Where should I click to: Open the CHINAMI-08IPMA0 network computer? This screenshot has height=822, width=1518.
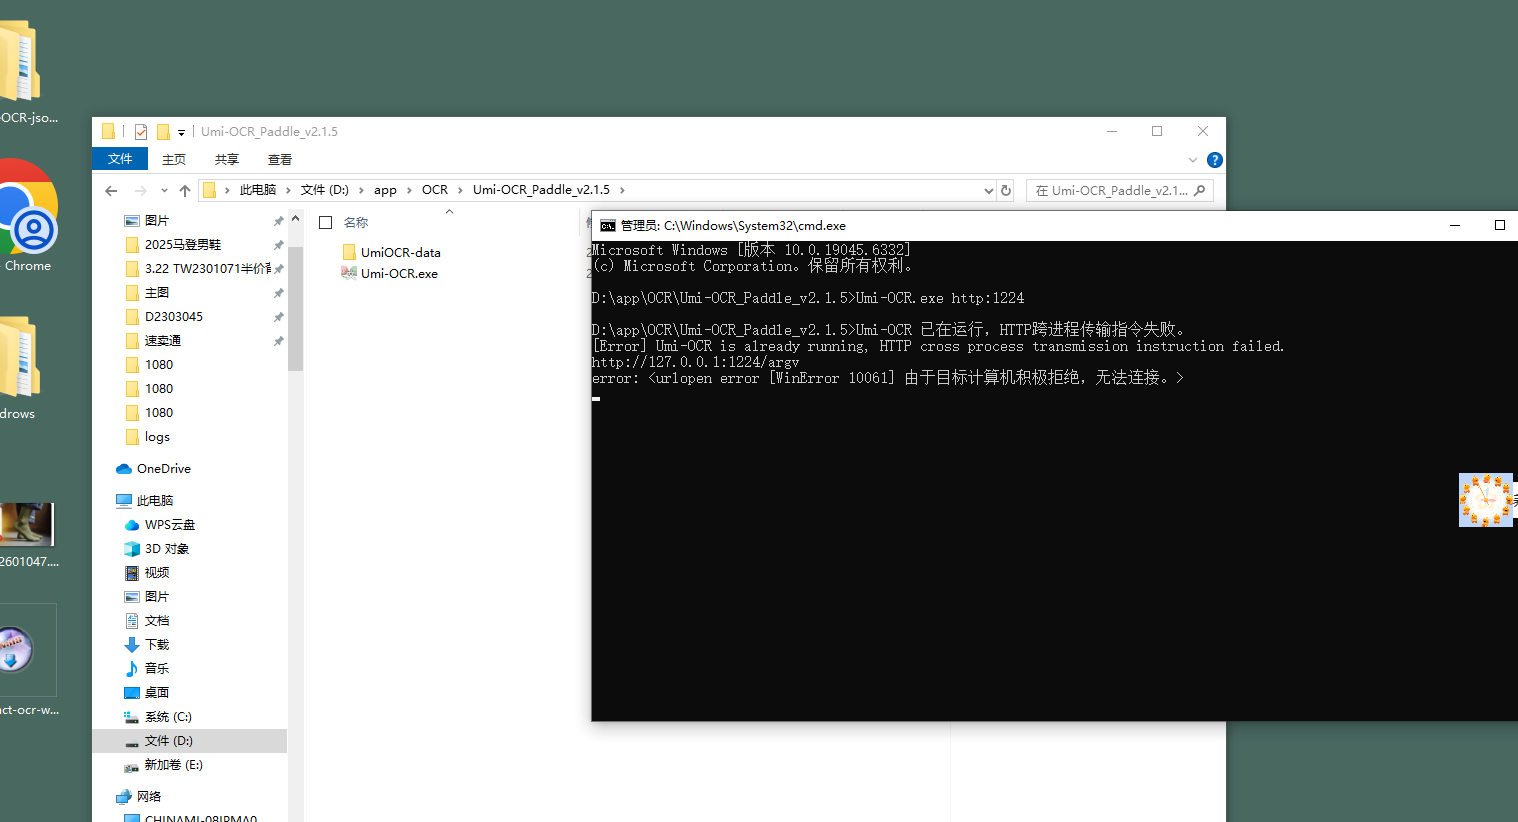190,818
